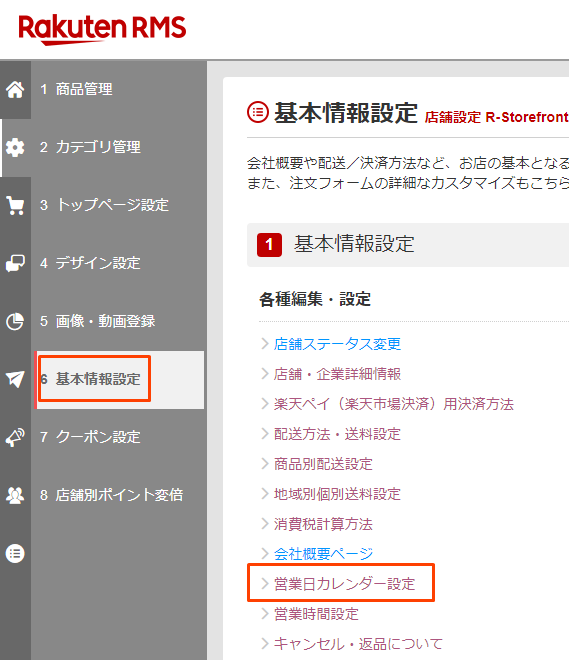This screenshot has width=569, height=660.
Task: Select 6 基本情報設定 menu item
Action: pos(90,379)
